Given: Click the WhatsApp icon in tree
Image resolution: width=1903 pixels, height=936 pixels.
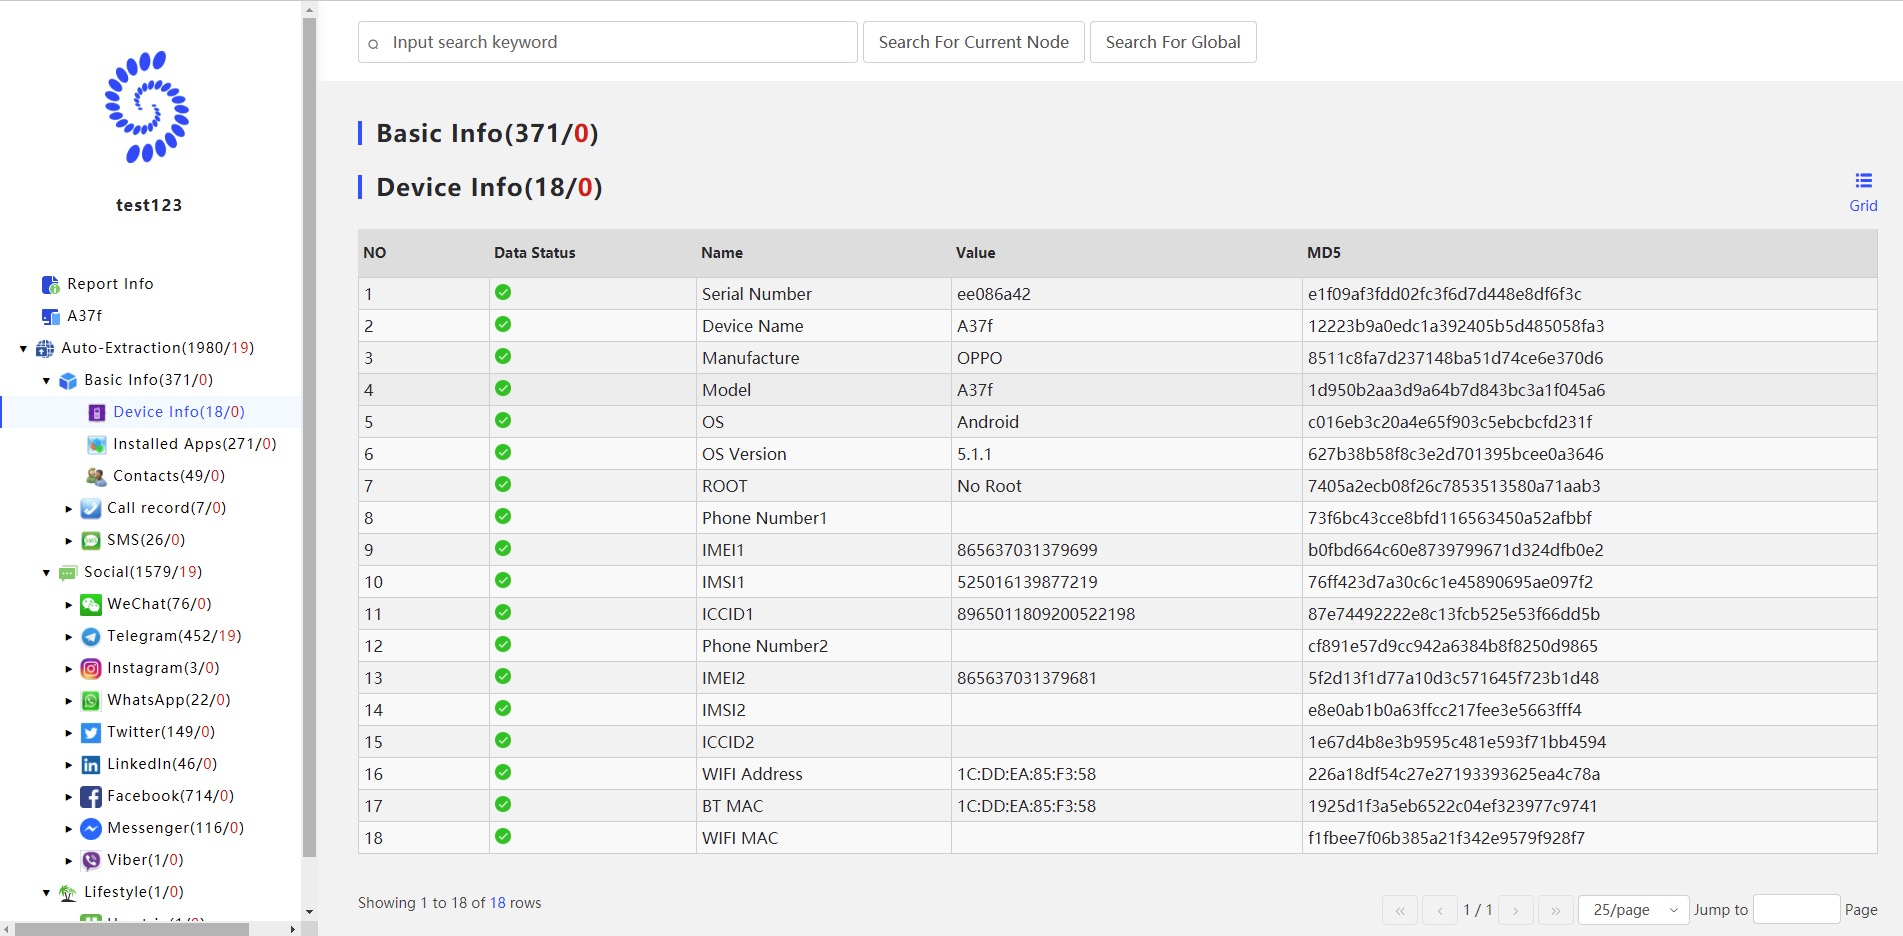Looking at the screenshot, I should (x=91, y=700).
